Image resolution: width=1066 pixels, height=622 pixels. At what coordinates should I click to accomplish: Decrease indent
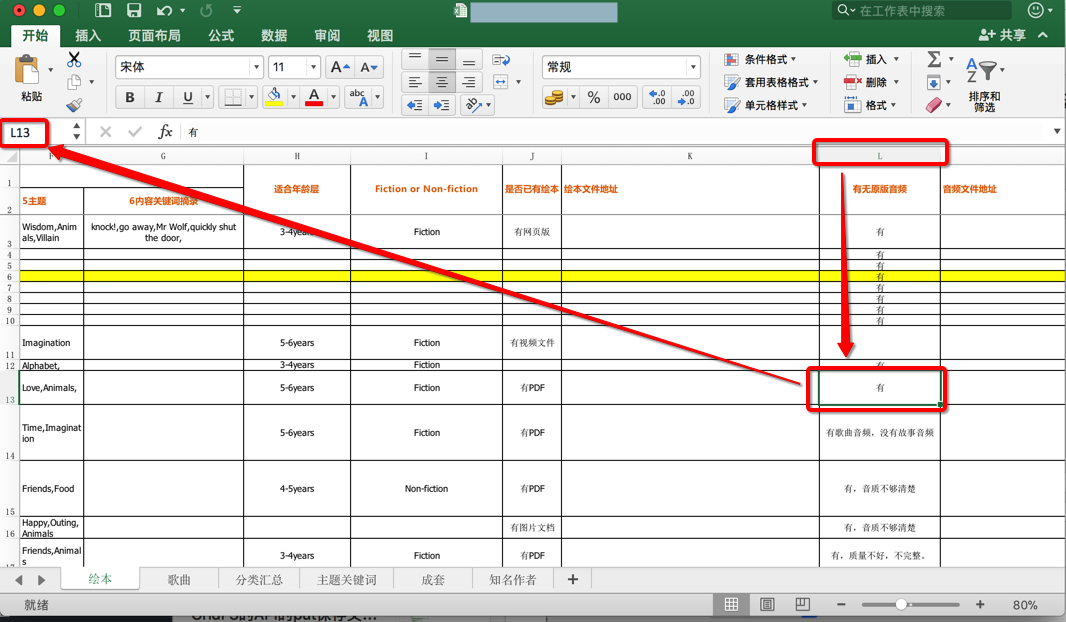point(415,105)
